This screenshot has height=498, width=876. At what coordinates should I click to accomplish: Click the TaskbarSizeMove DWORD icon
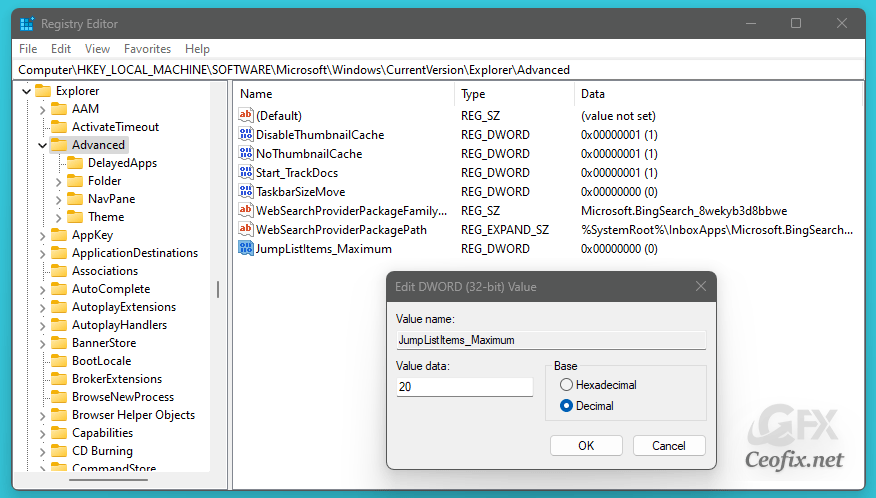(x=246, y=192)
